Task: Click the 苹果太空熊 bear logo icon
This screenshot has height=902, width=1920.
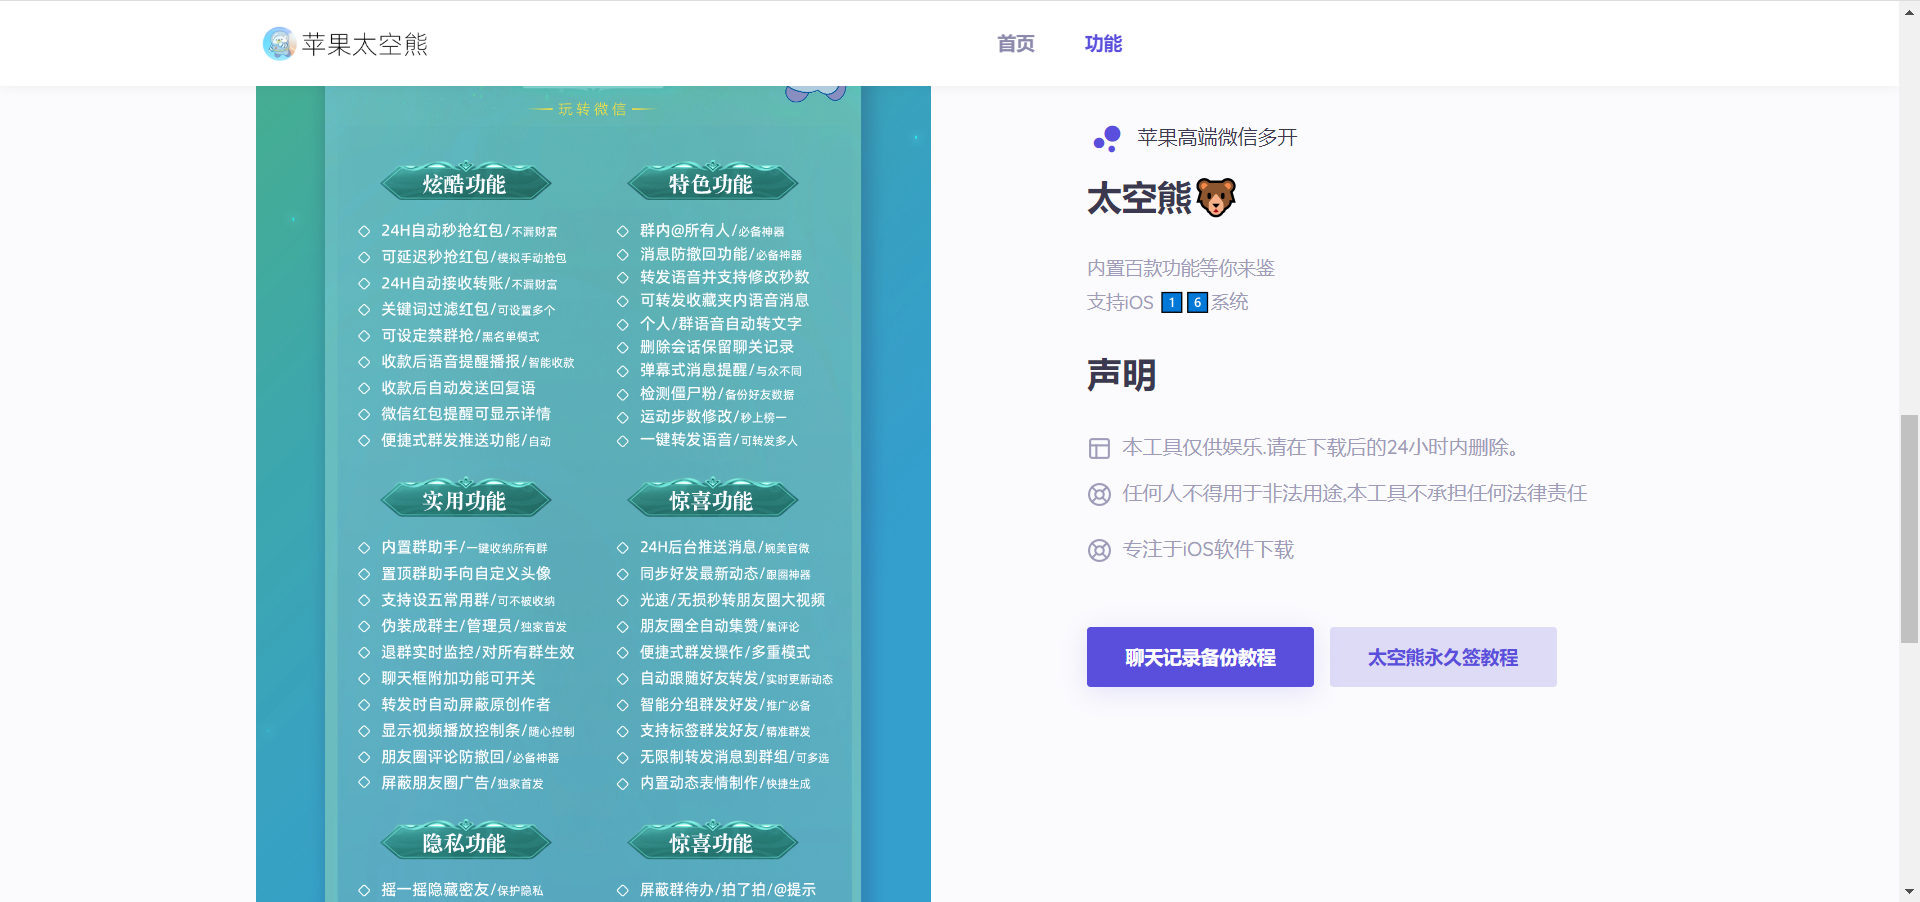Action: (x=279, y=43)
